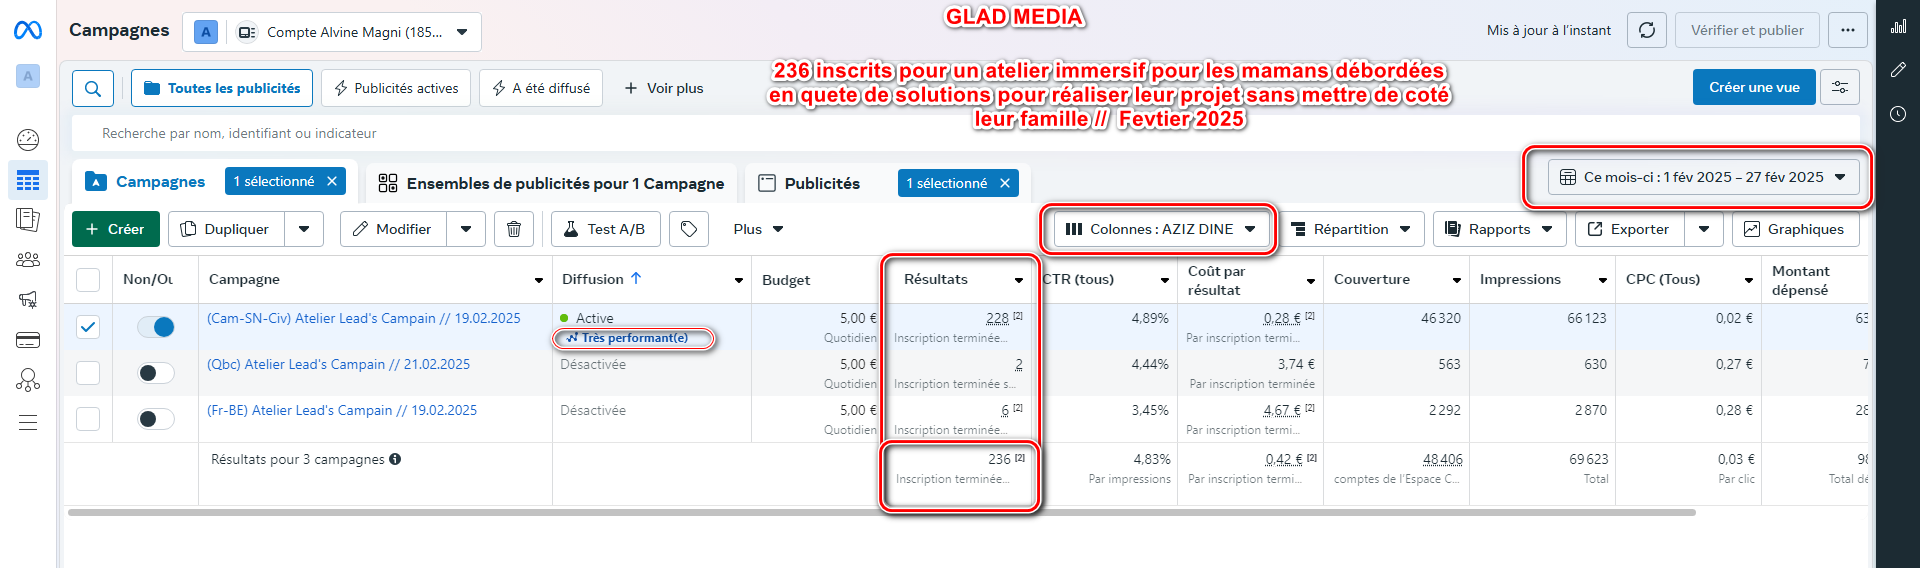Image resolution: width=1920 pixels, height=568 pixels.
Task: Click the horizontal table scrollbar
Action: (882, 512)
